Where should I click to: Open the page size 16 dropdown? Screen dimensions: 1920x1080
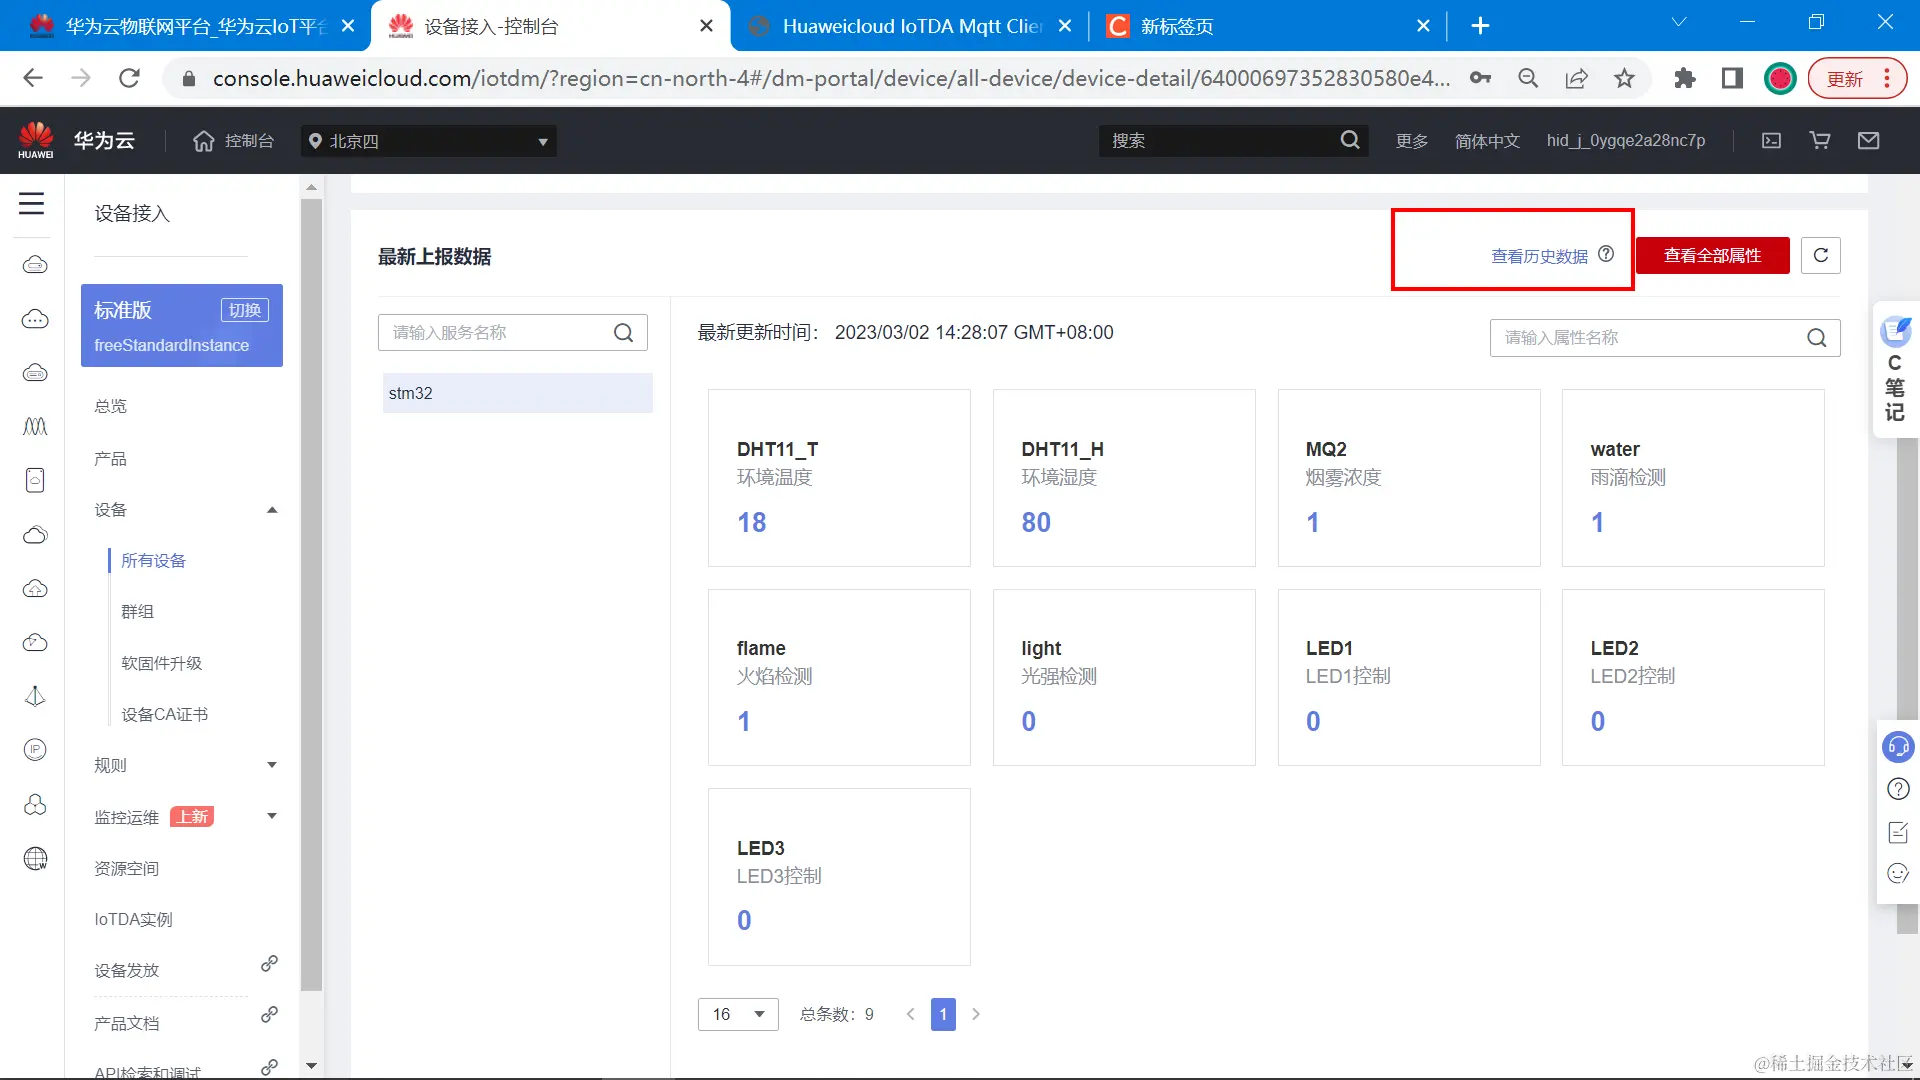click(738, 1014)
